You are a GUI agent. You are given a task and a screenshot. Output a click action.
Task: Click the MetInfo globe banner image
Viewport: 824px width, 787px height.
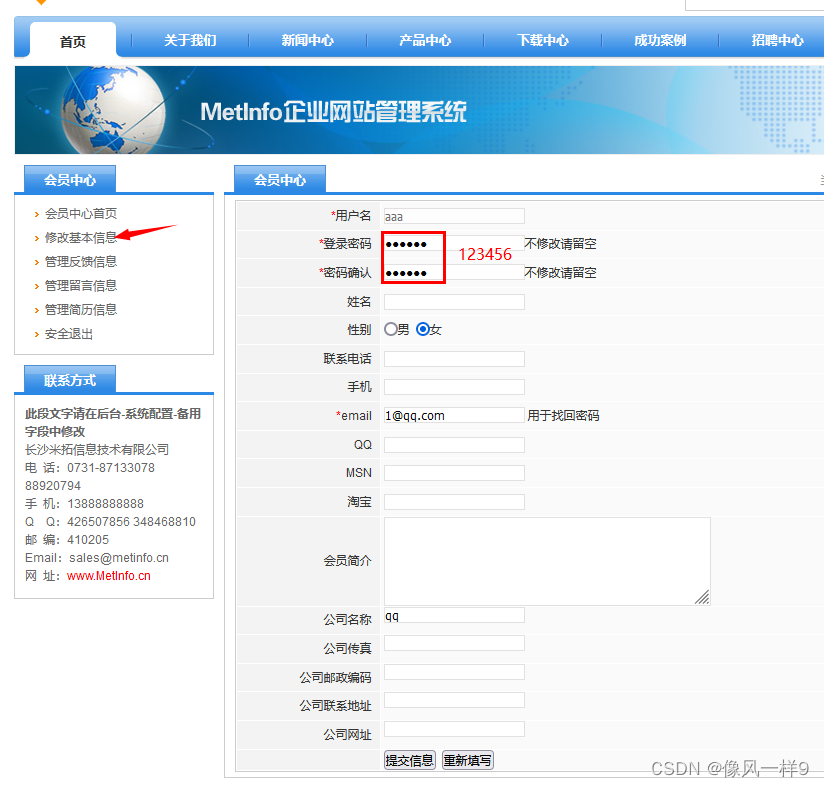click(419, 110)
